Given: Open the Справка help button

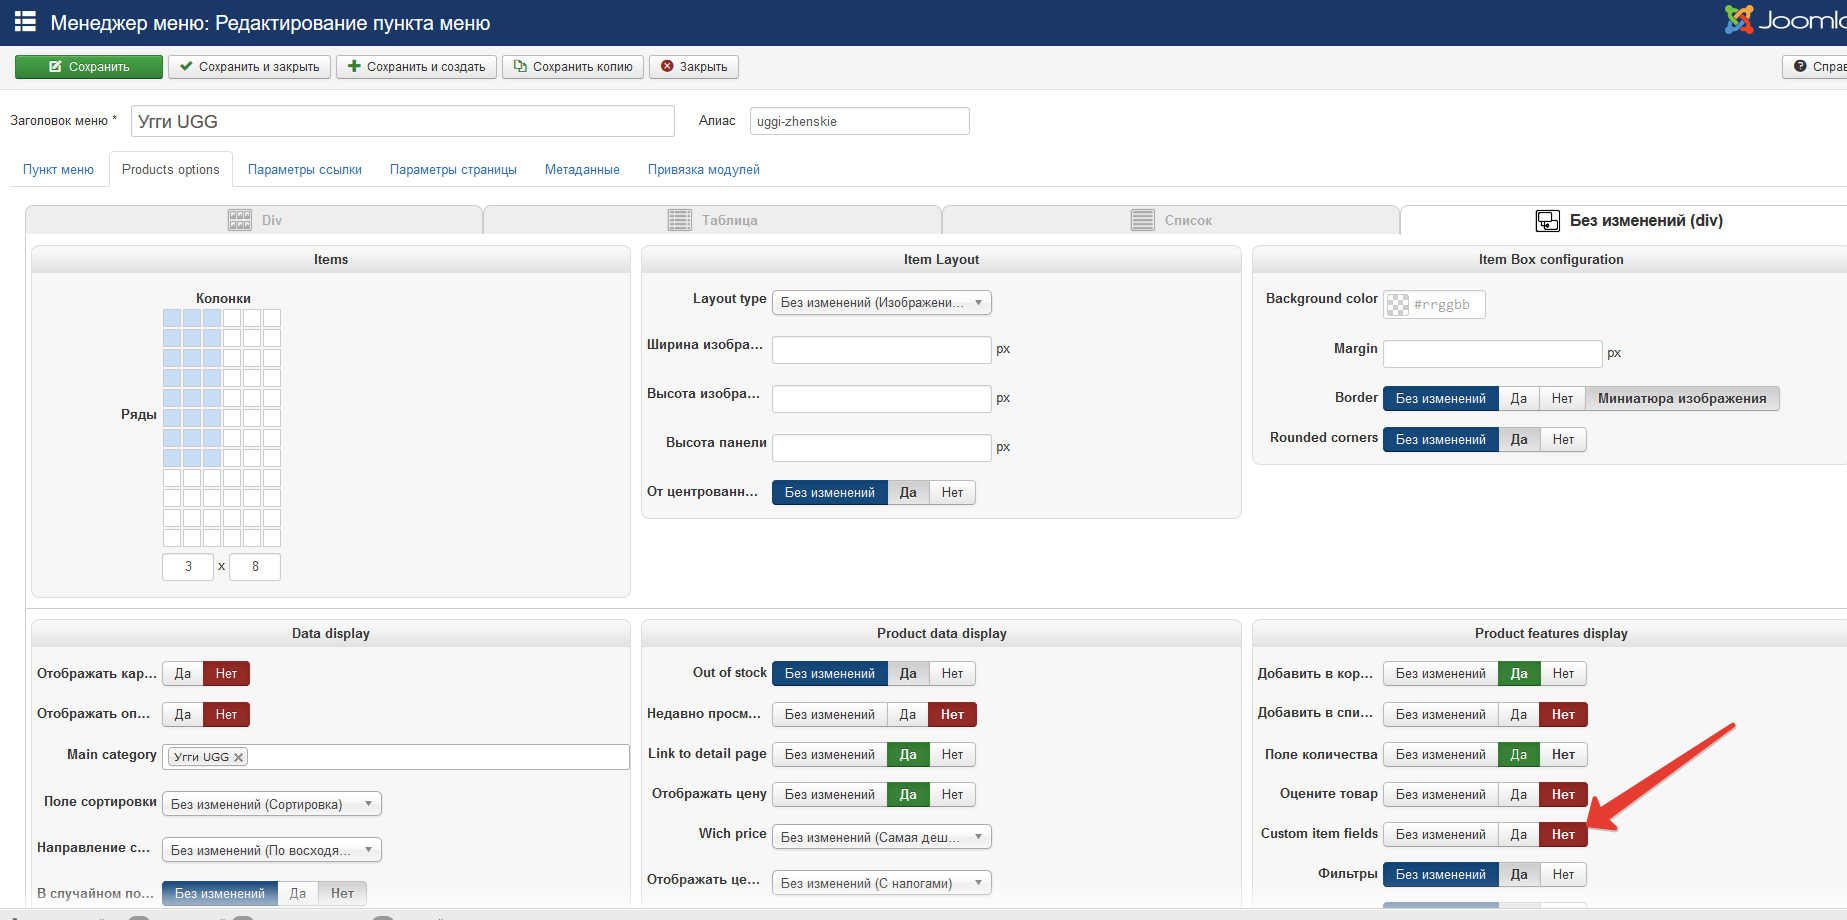Looking at the screenshot, I should point(1815,67).
